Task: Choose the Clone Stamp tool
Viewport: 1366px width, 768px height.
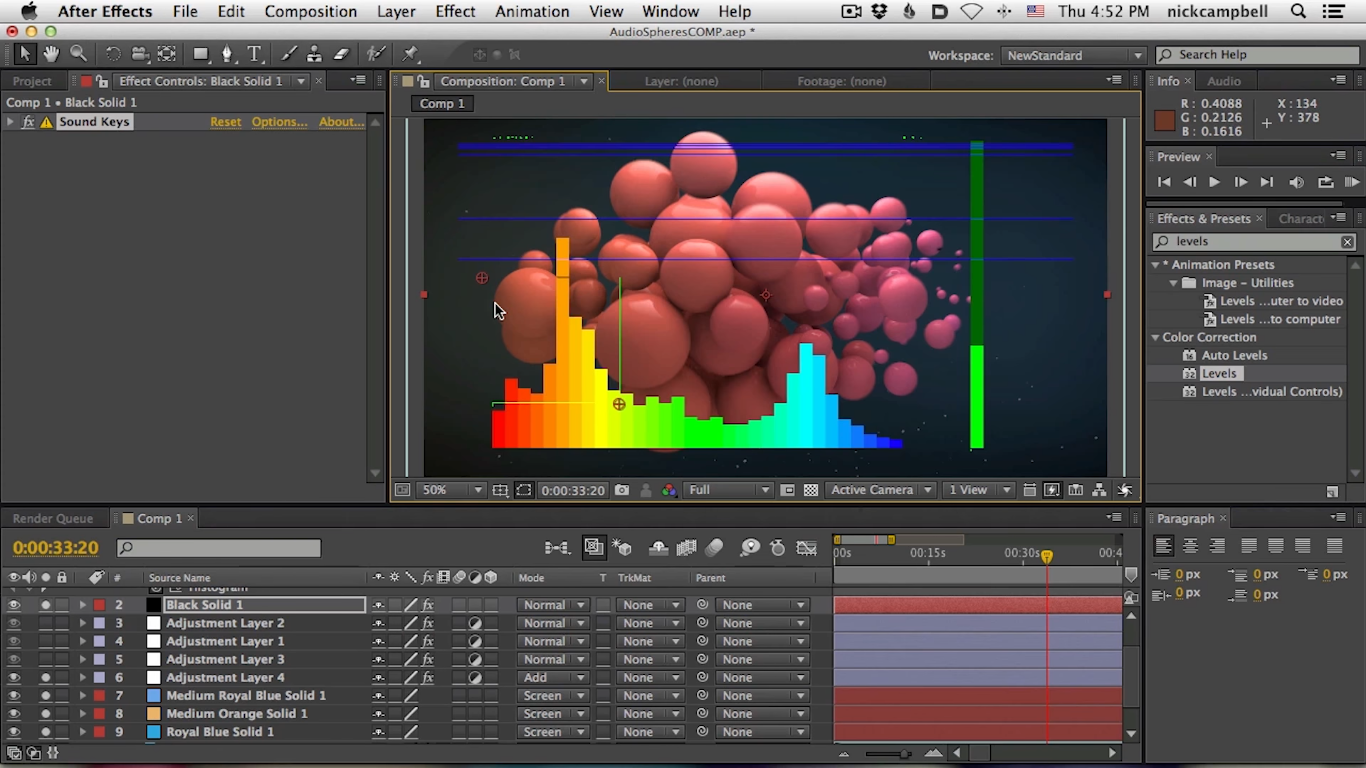Action: click(314, 54)
